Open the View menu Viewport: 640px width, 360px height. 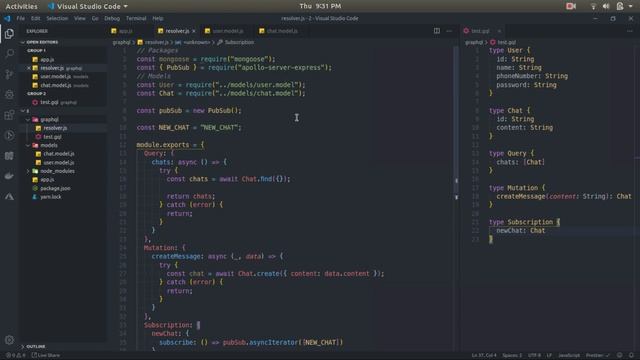click(x=80, y=18)
